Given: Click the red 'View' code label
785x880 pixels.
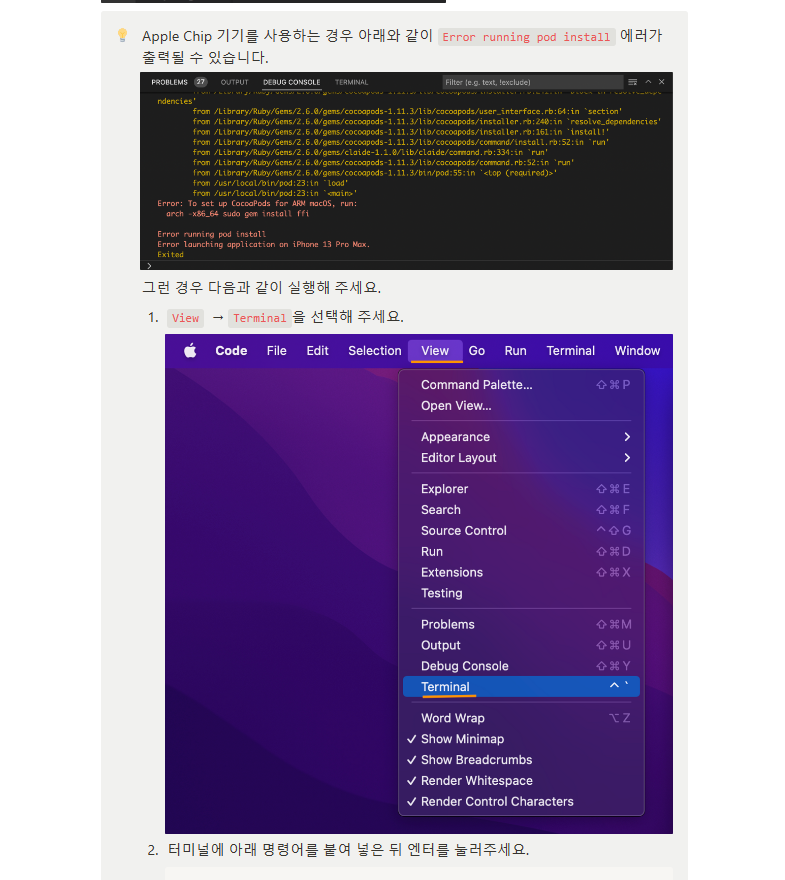Looking at the screenshot, I should (x=186, y=318).
